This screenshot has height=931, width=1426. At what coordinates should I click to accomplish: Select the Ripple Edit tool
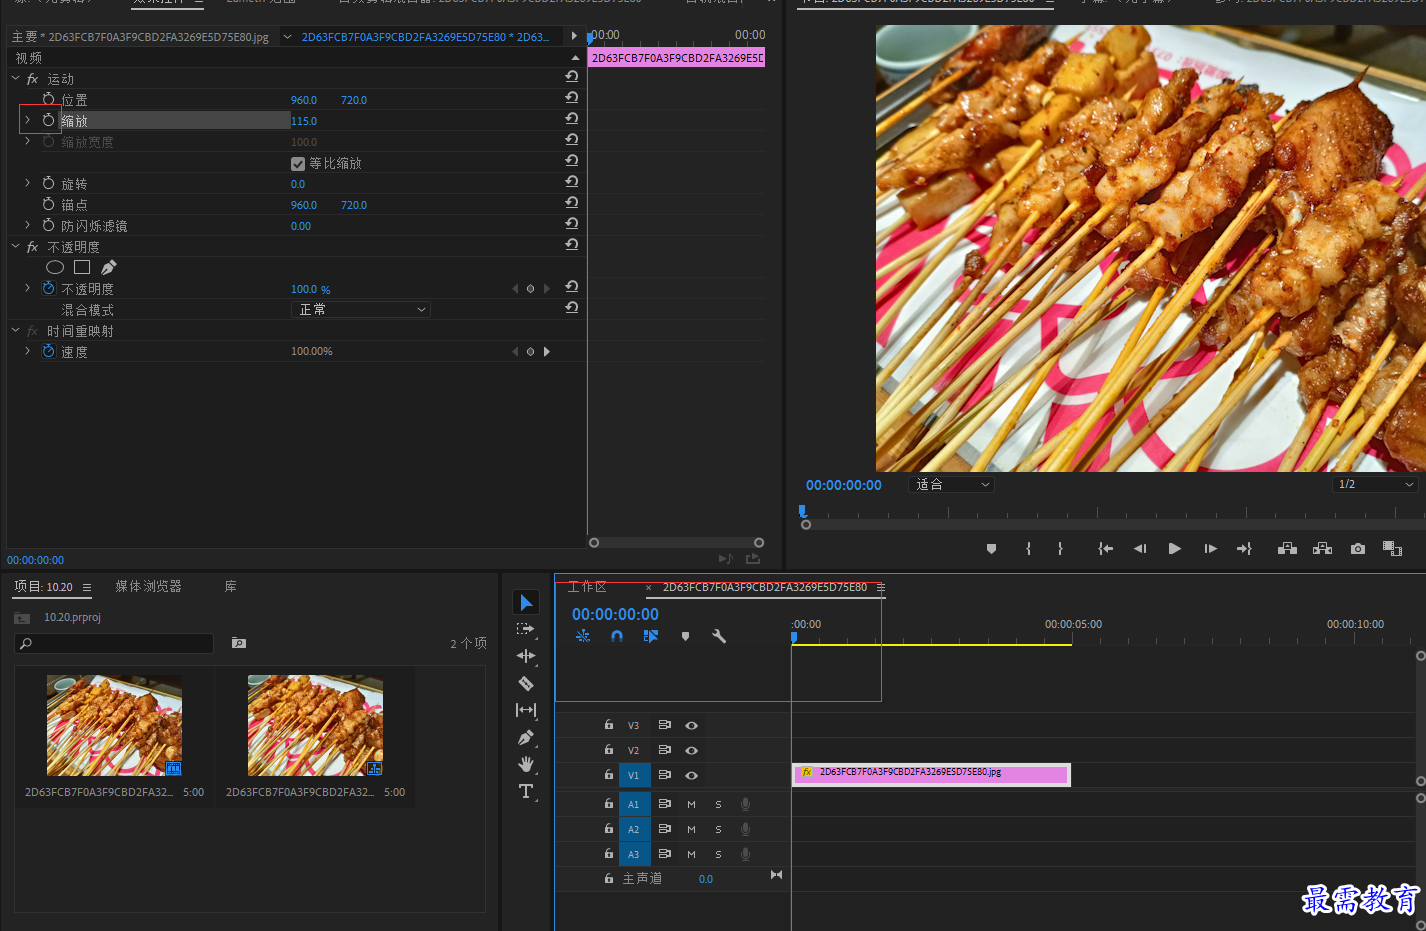pyautogui.click(x=526, y=656)
